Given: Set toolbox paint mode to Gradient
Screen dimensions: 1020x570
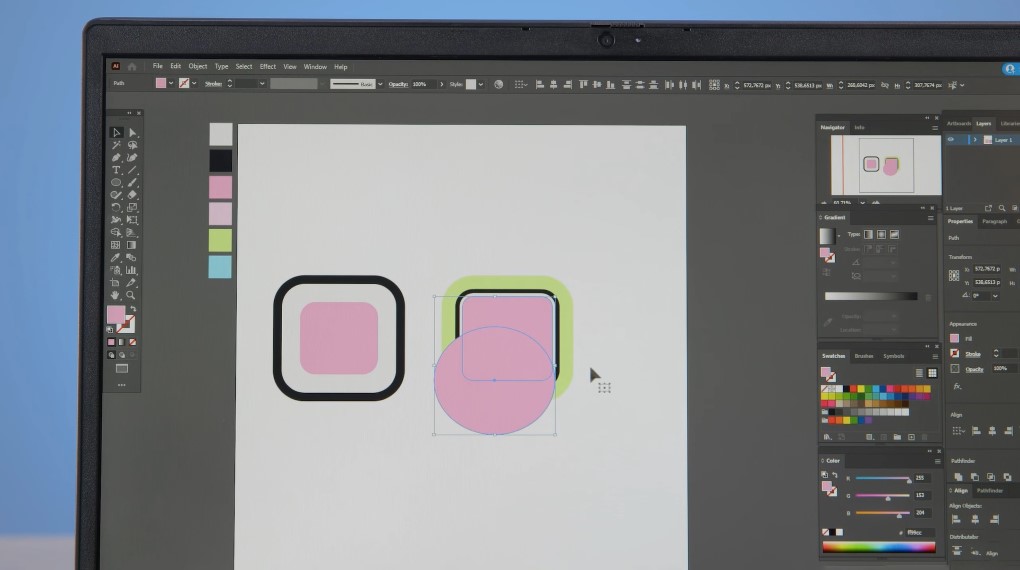Looking at the screenshot, I should (x=122, y=342).
